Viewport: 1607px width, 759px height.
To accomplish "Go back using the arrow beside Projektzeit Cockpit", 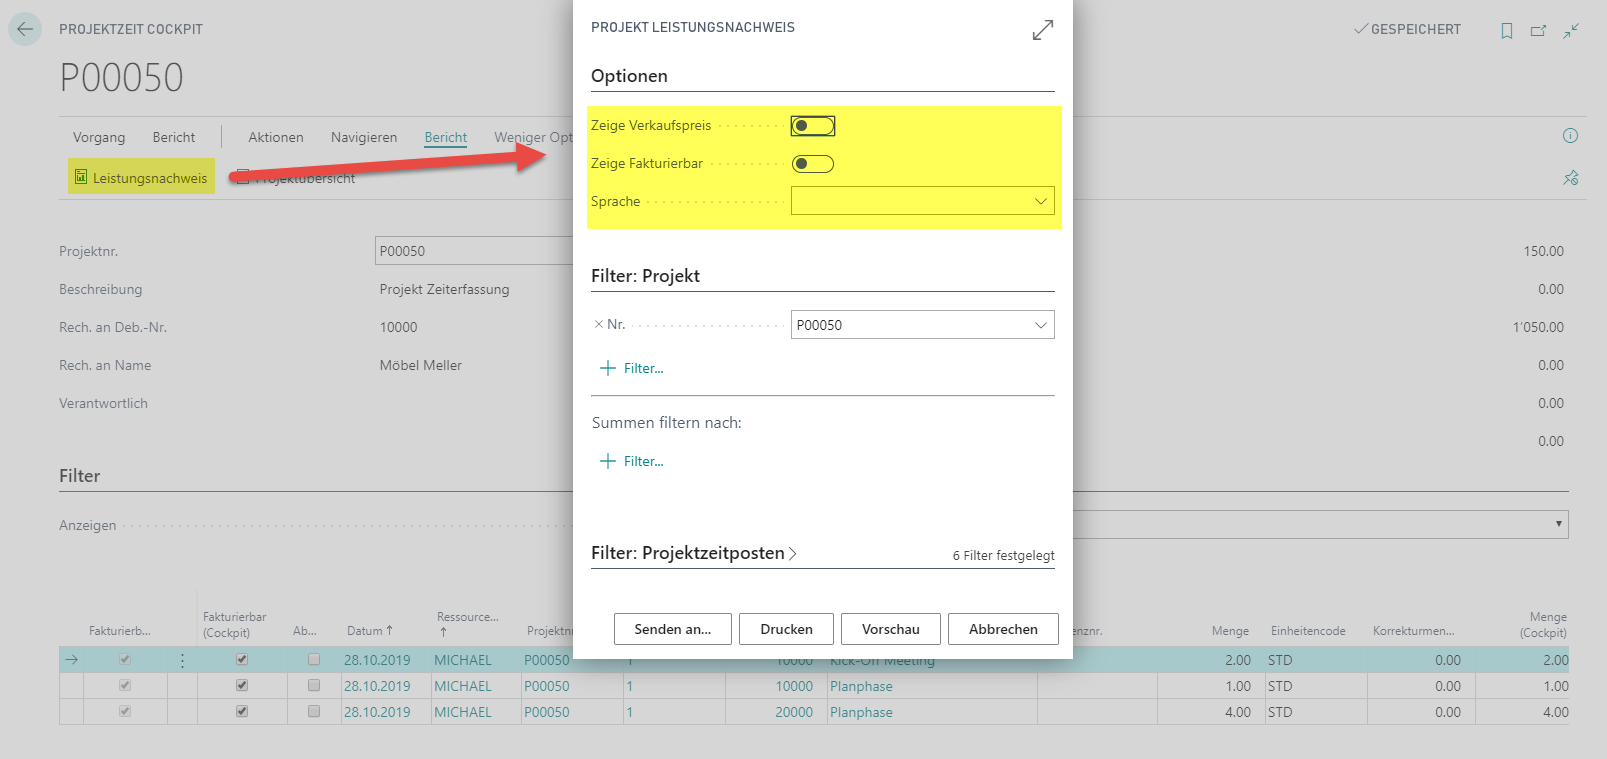I will [25, 29].
